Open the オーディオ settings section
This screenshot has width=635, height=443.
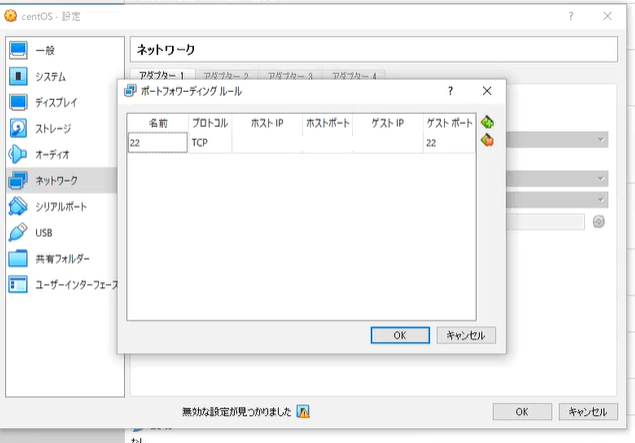(x=65, y=154)
